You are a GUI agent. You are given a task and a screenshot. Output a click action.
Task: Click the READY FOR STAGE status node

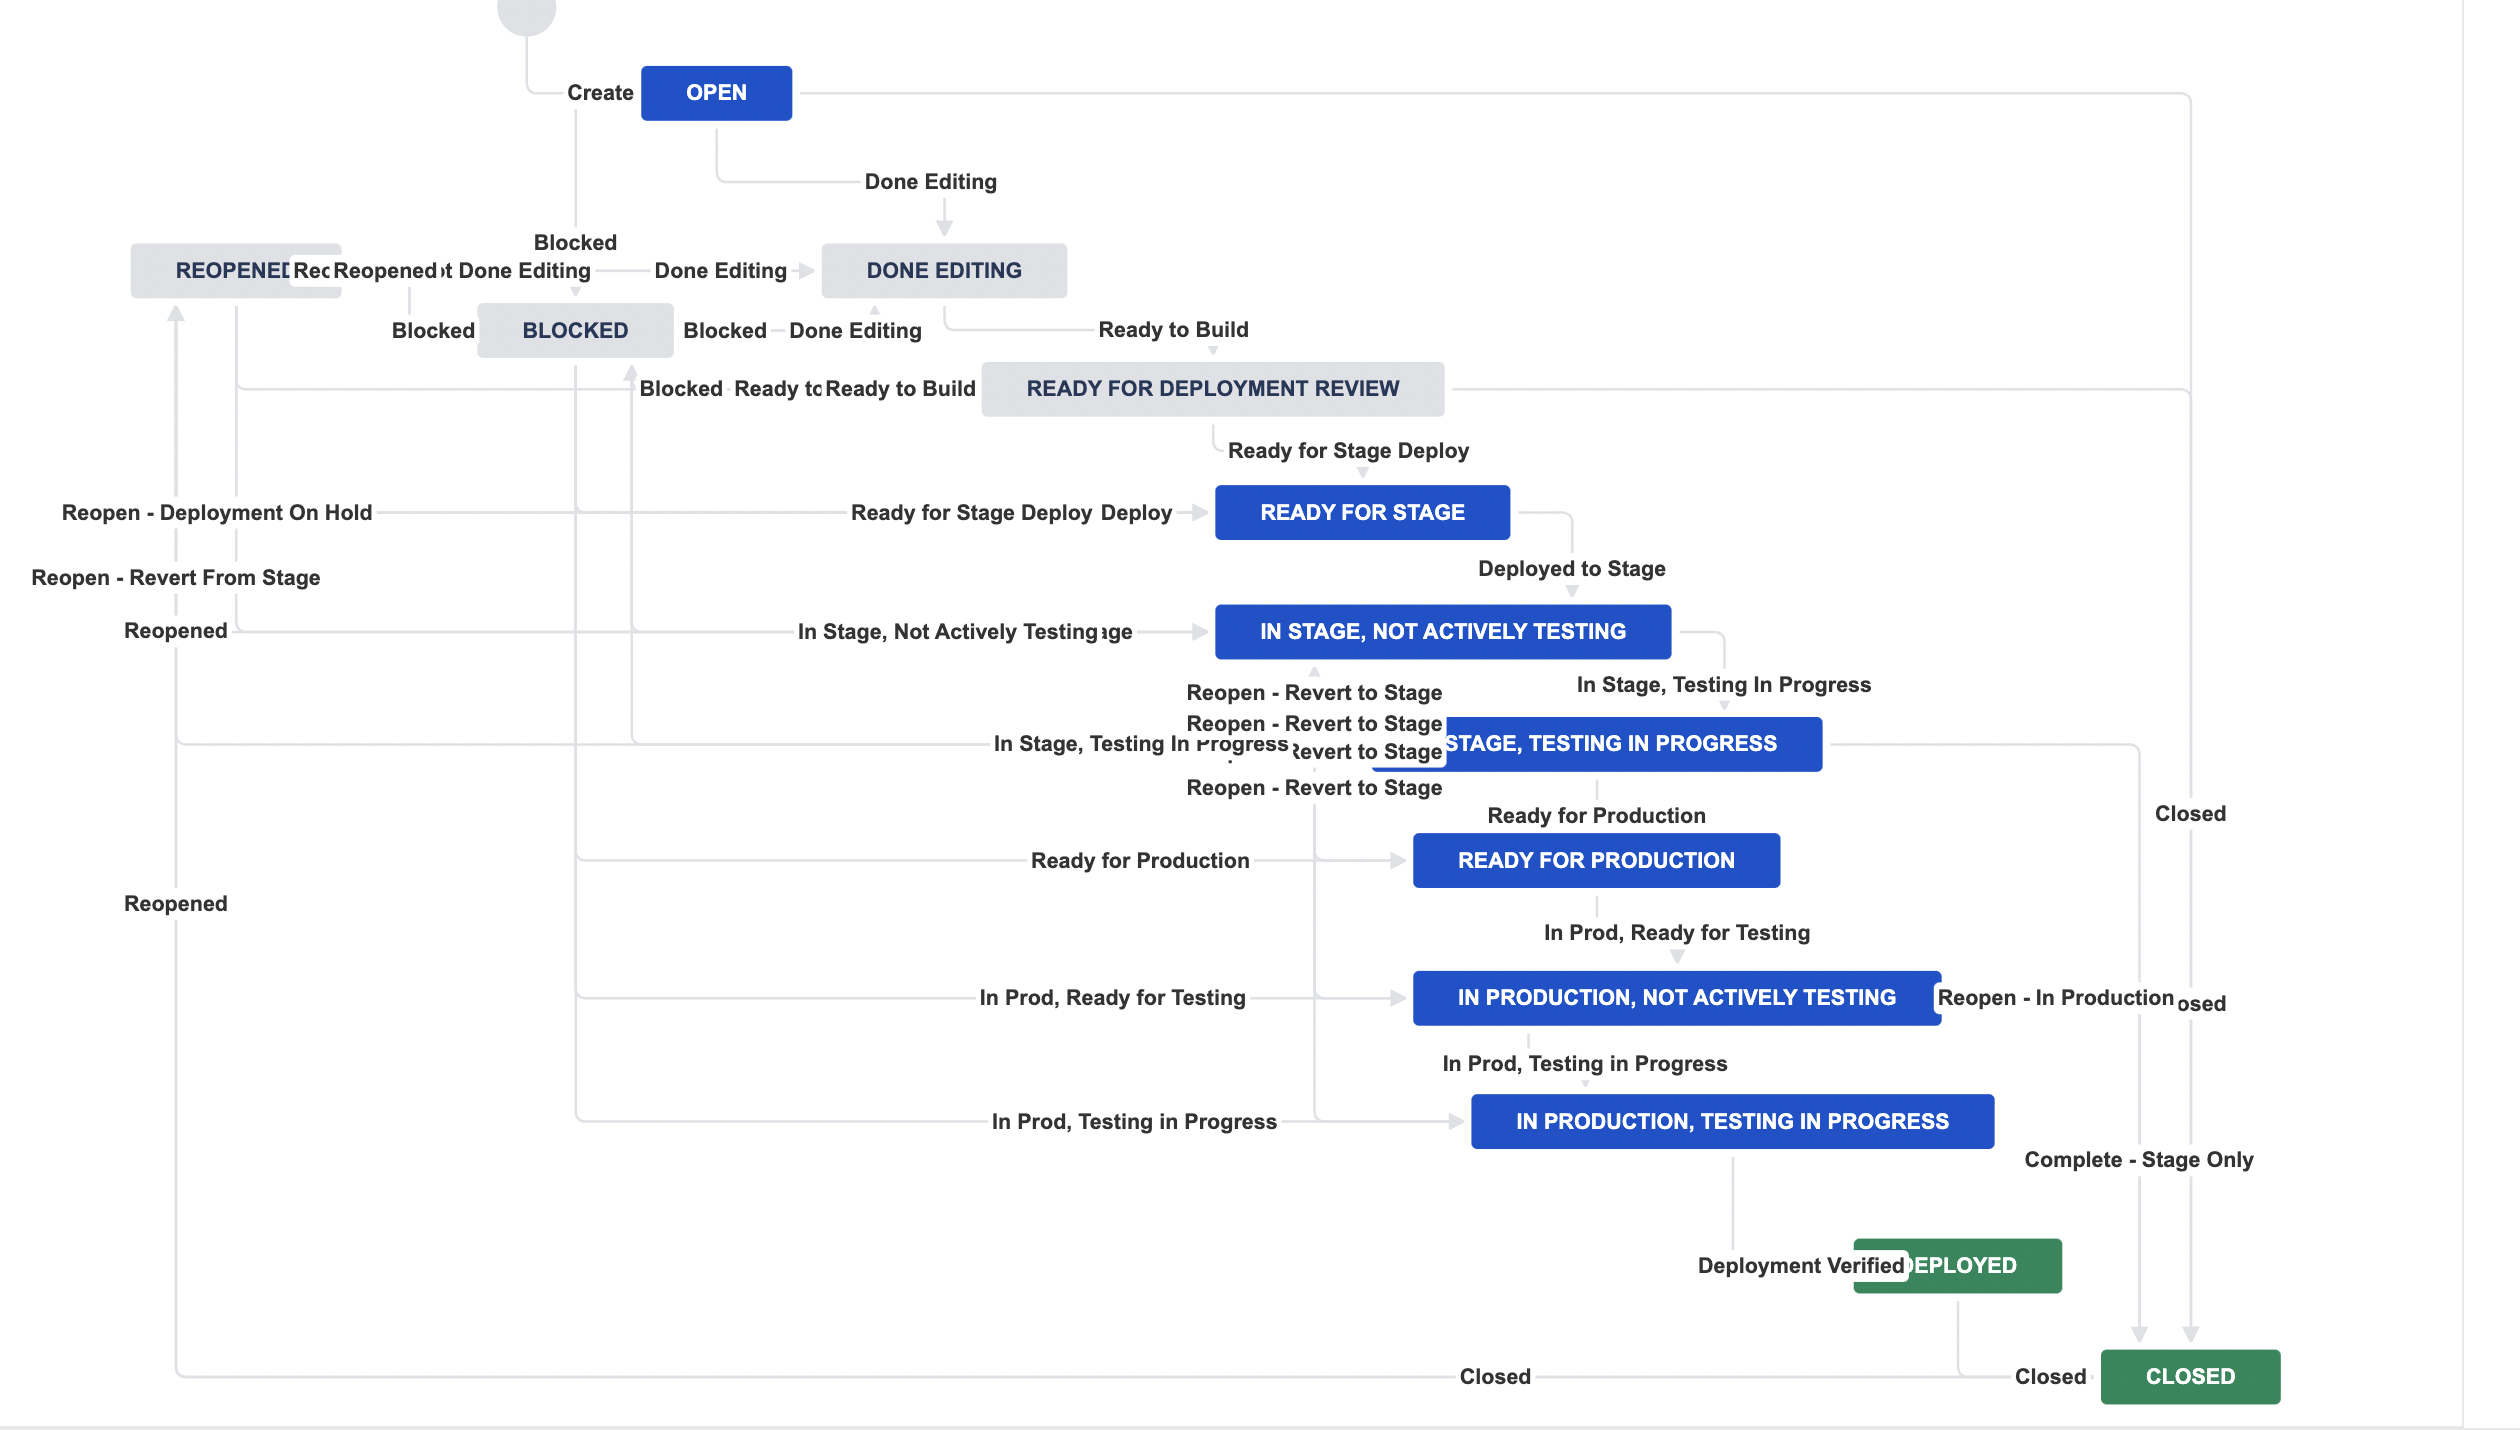click(x=1362, y=511)
